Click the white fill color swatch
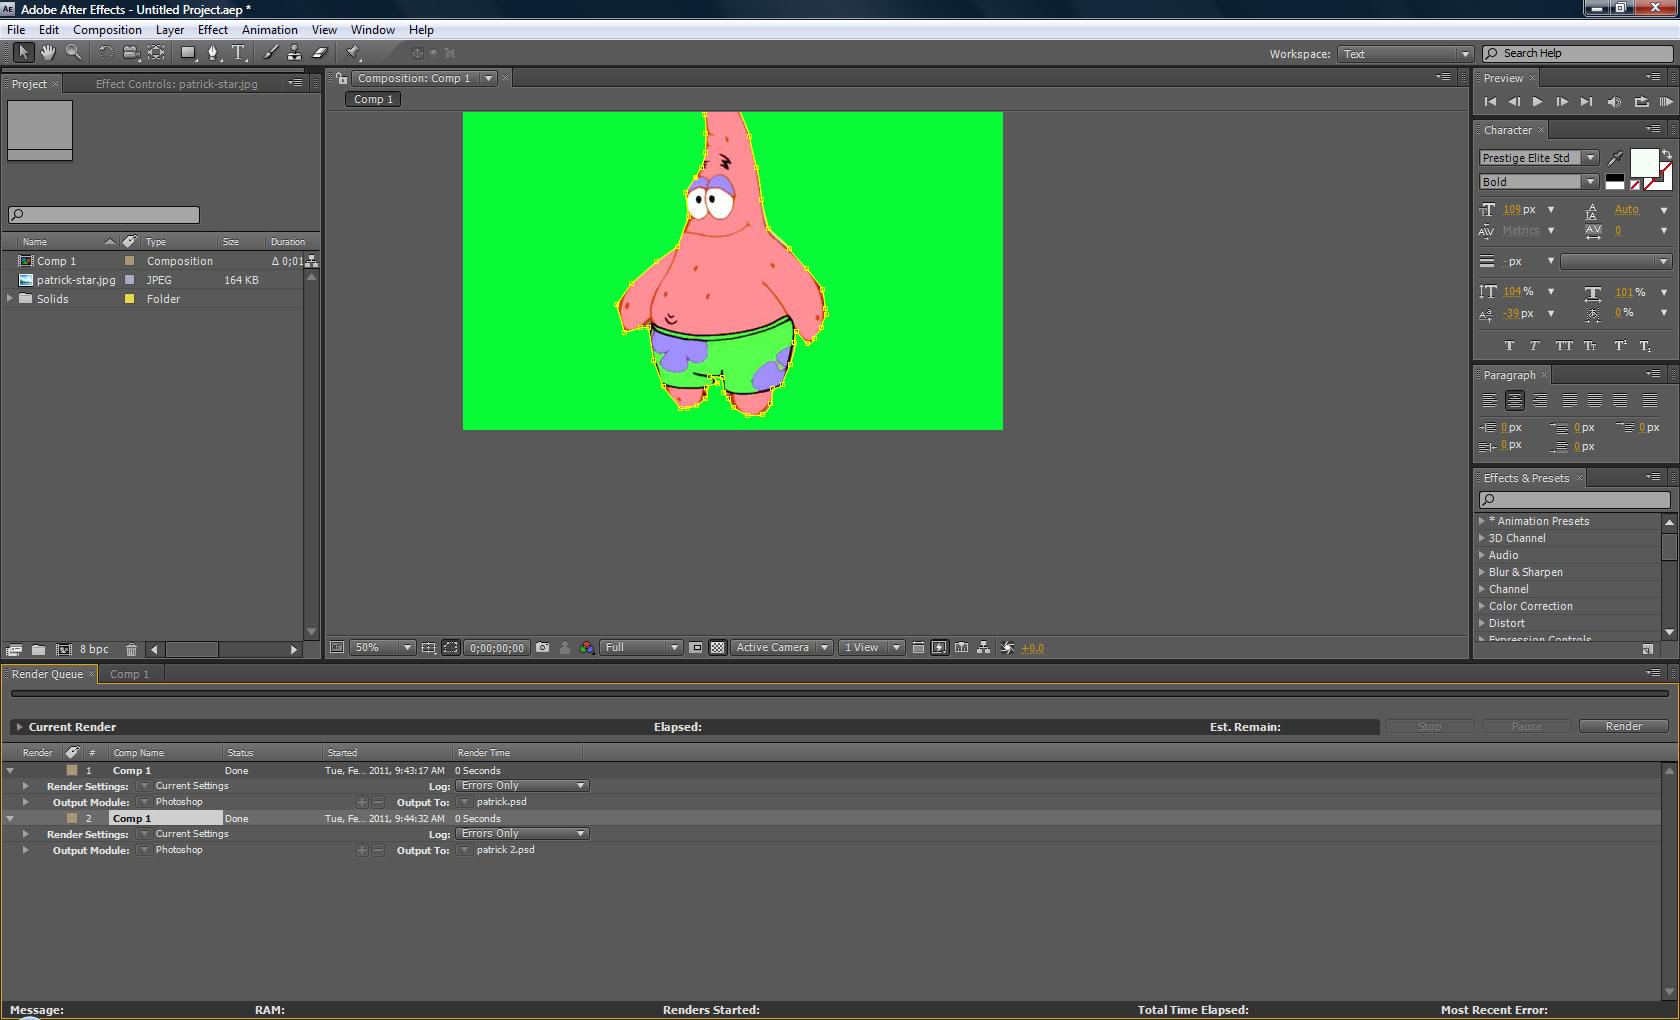The height and width of the screenshot is (1020, 1680). [x=1644, y=162]
